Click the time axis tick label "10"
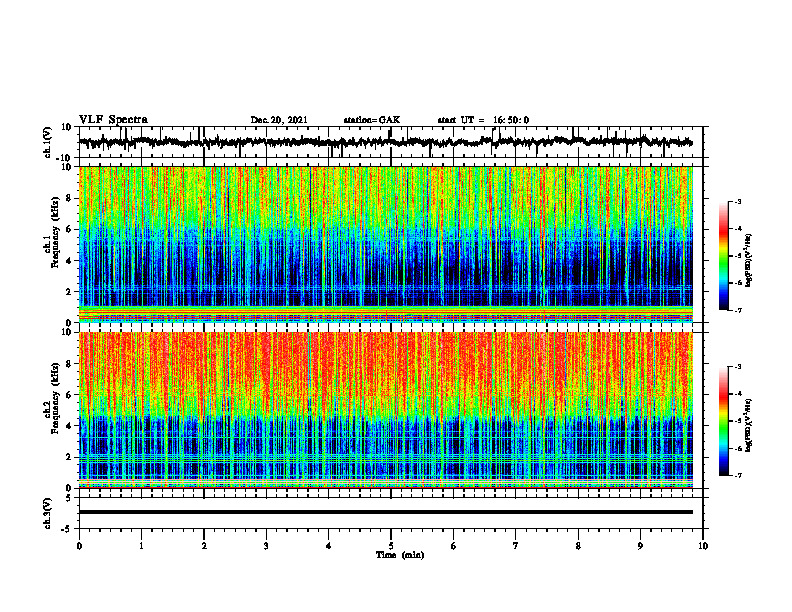The image size is (792, 612). coord(703,546)
